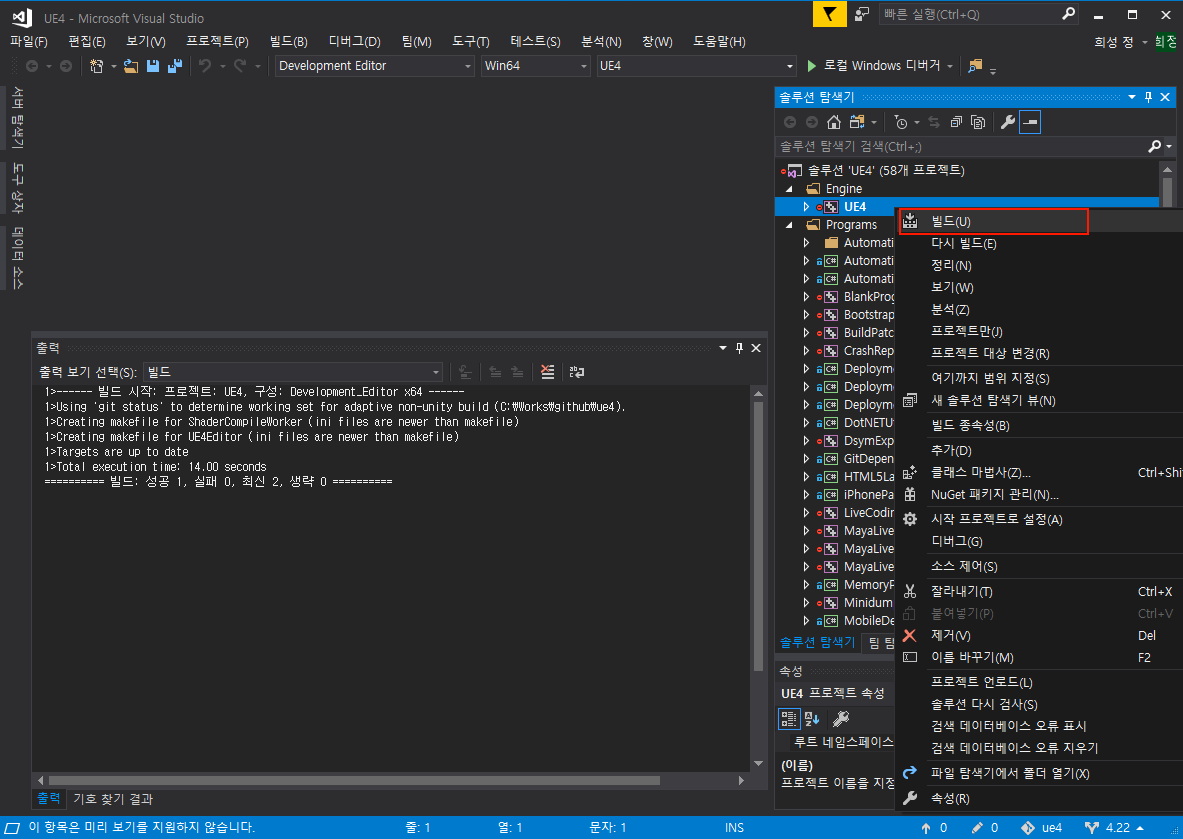Click Go to Previous Message in Output

(495, 372)
